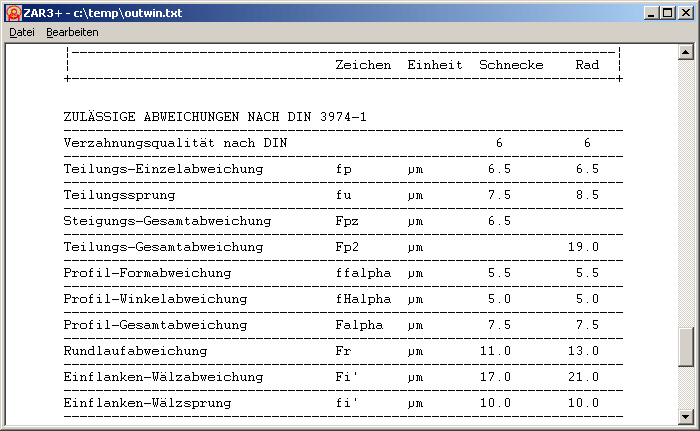Click the vertical scrollbar thumb
Screen dimensions: 700x431
coord(686,348)
